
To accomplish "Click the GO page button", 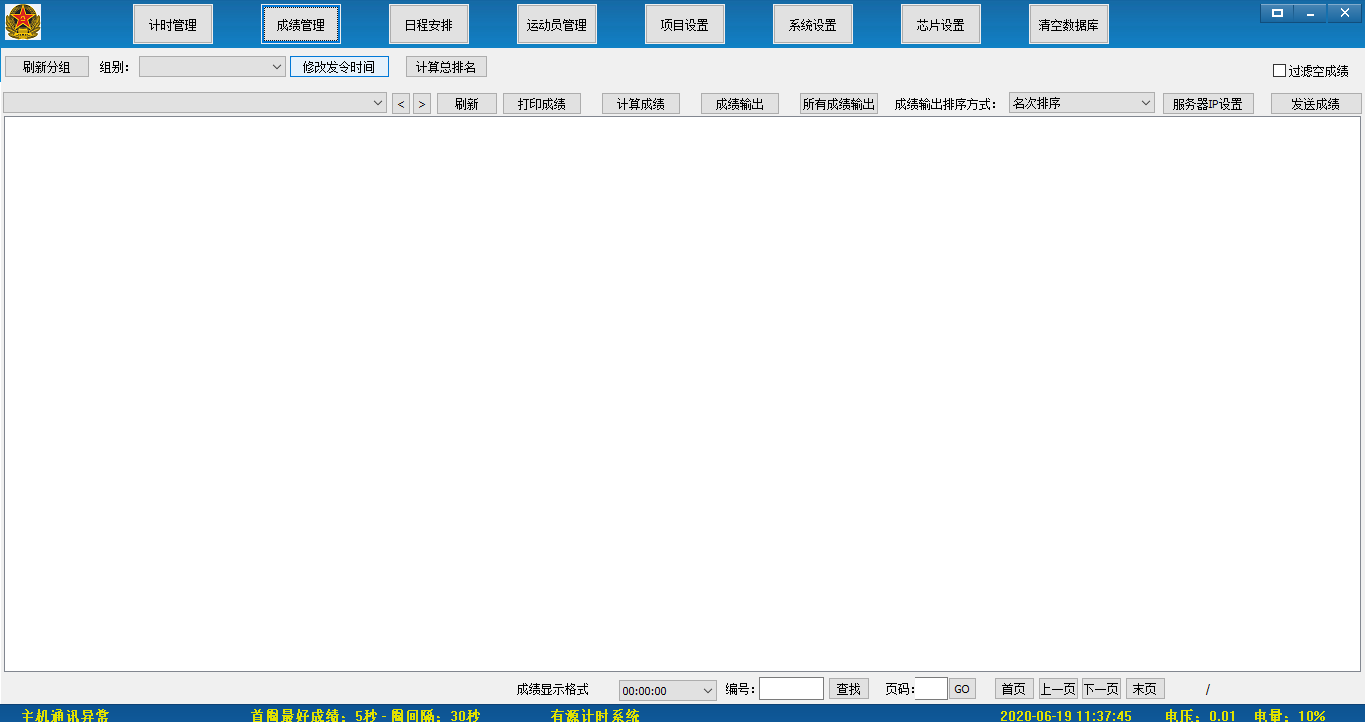I will 962,689.
